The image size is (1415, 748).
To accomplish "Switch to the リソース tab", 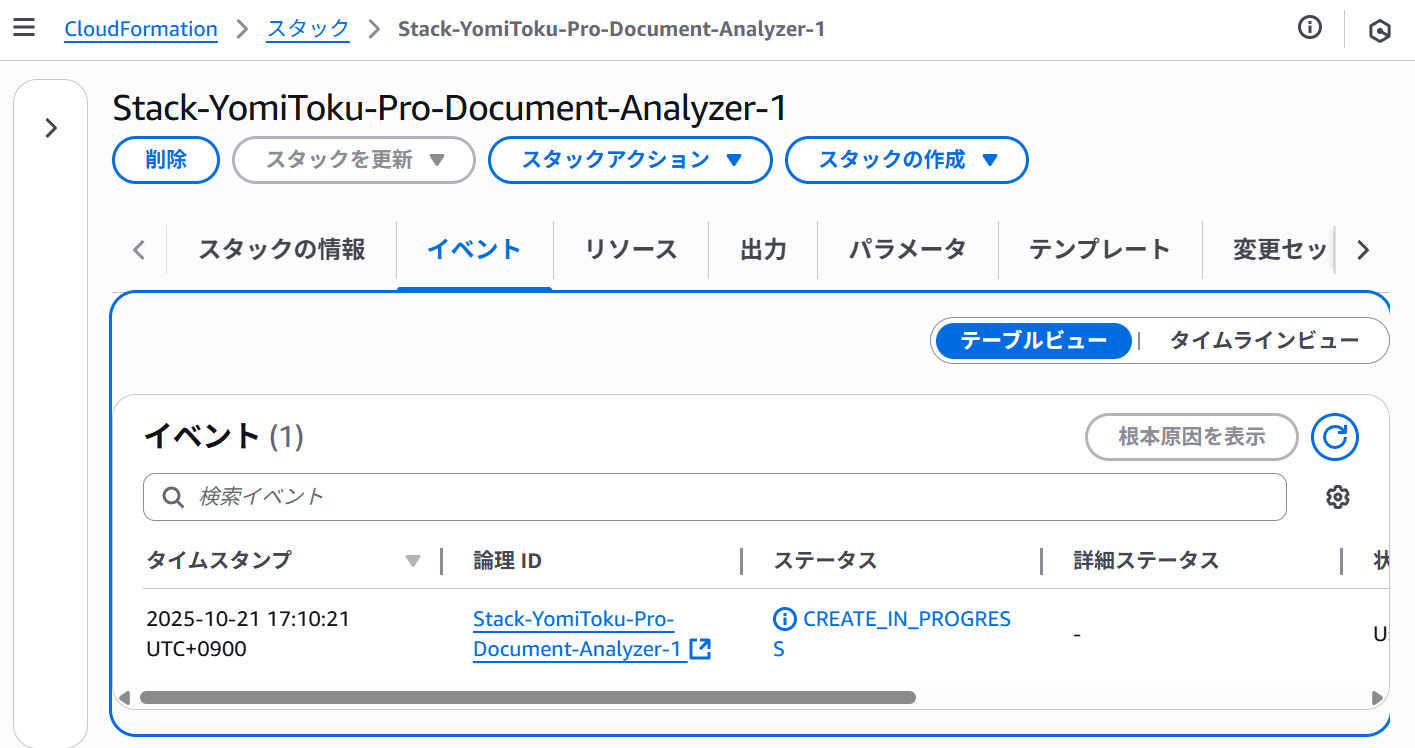I will tap(631, 250).
